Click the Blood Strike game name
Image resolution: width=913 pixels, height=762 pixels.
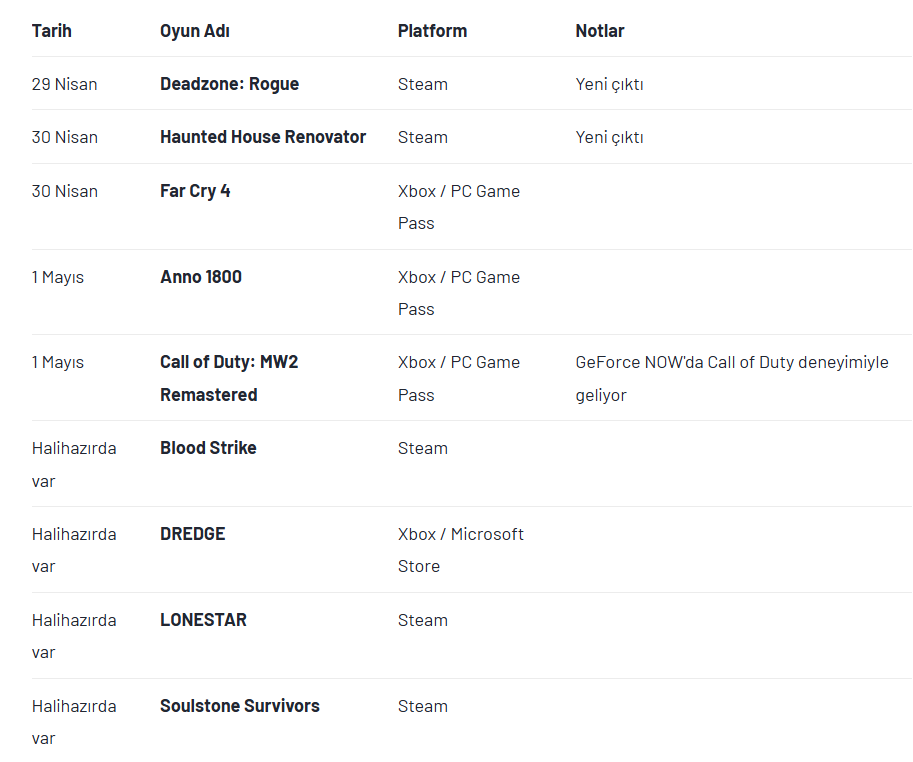click(208, 448)
